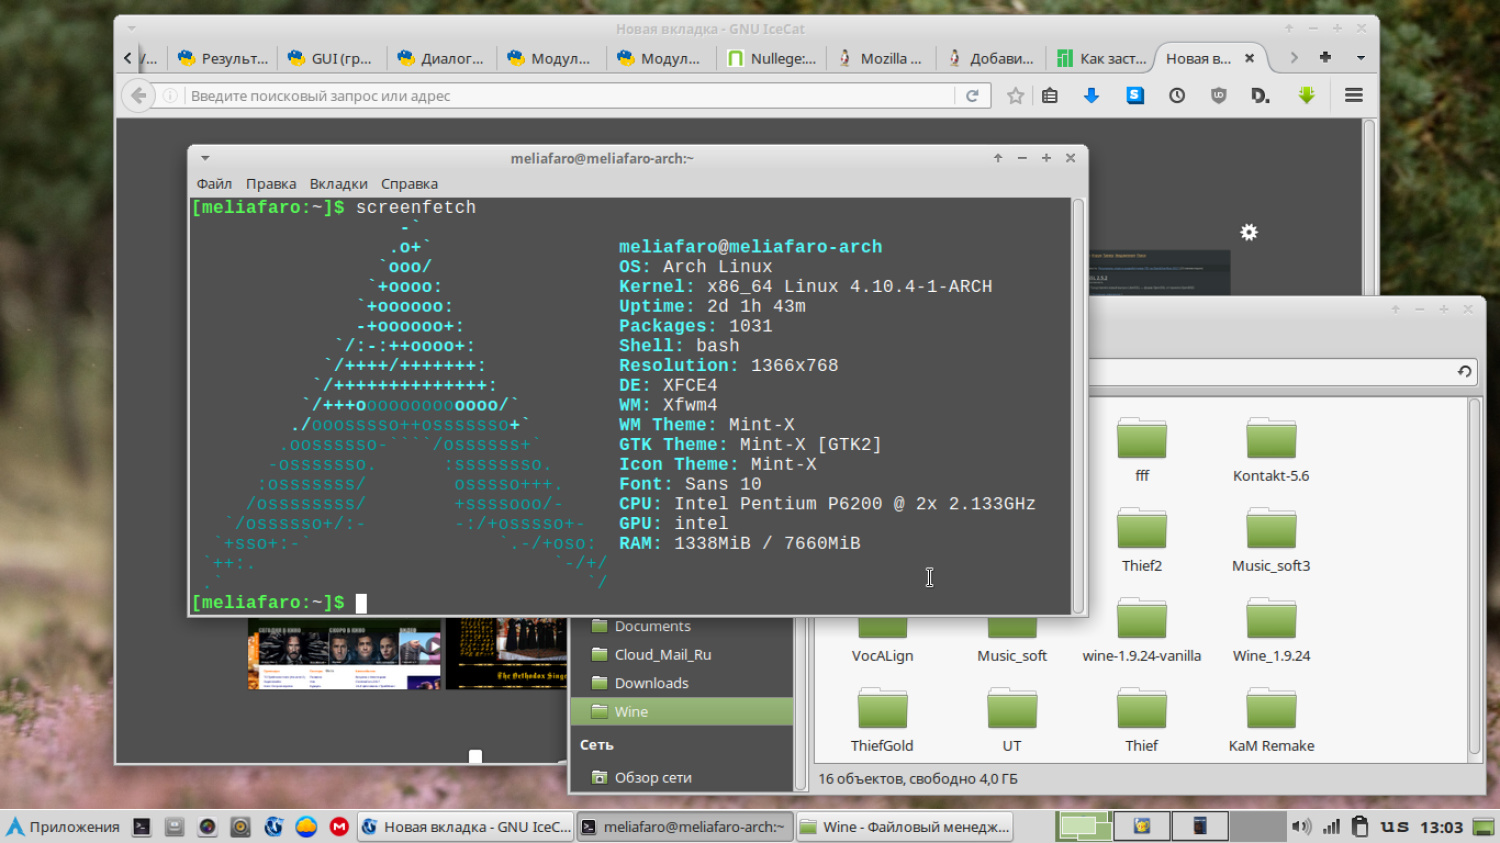Open the IceCat window menu arrow
This screenshot has width=1500, height=843.
131,28
